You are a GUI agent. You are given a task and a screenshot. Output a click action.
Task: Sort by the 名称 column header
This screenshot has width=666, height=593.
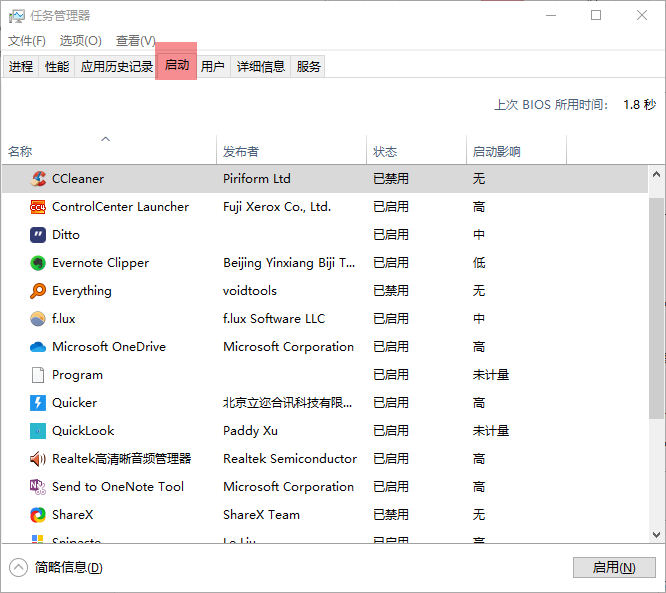click(21, 152)
